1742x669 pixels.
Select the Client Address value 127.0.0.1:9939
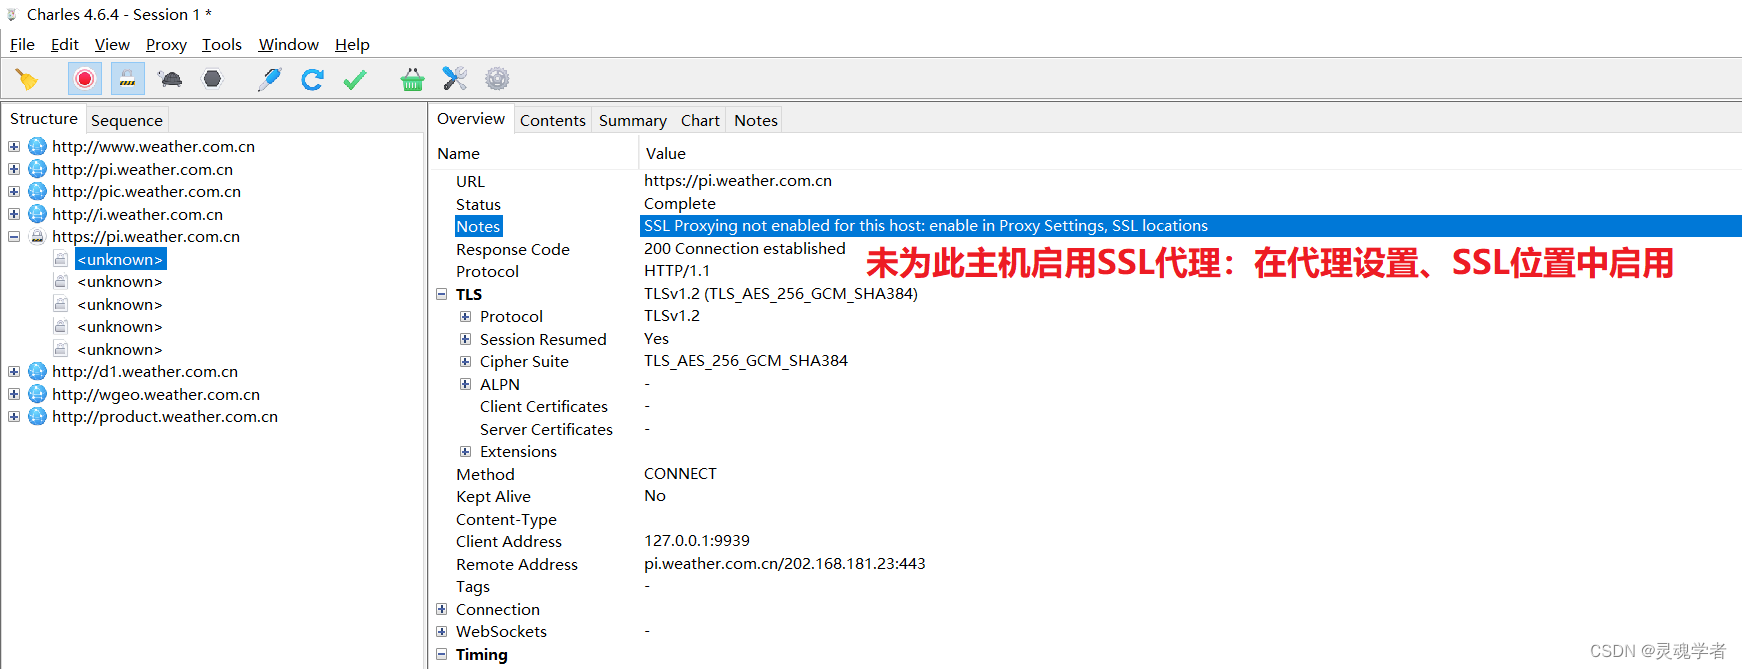(697, 541)
